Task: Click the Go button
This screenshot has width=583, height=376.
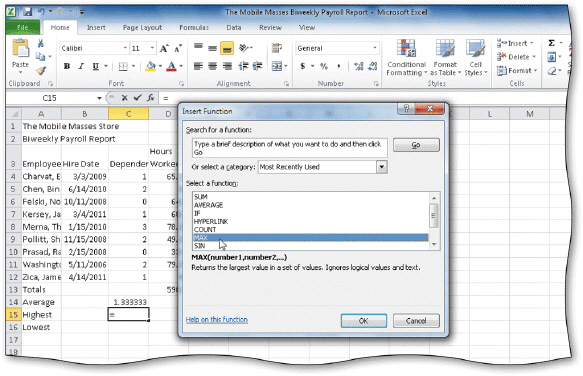Action: tap(416, 145)
